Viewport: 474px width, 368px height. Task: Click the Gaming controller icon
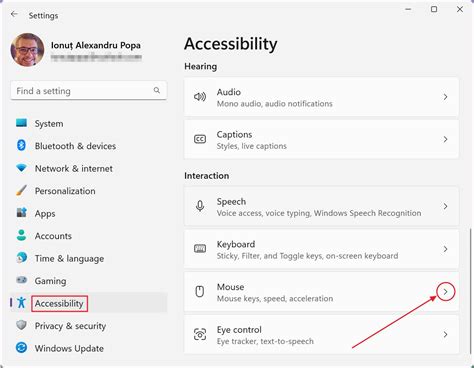click(22, 280)
